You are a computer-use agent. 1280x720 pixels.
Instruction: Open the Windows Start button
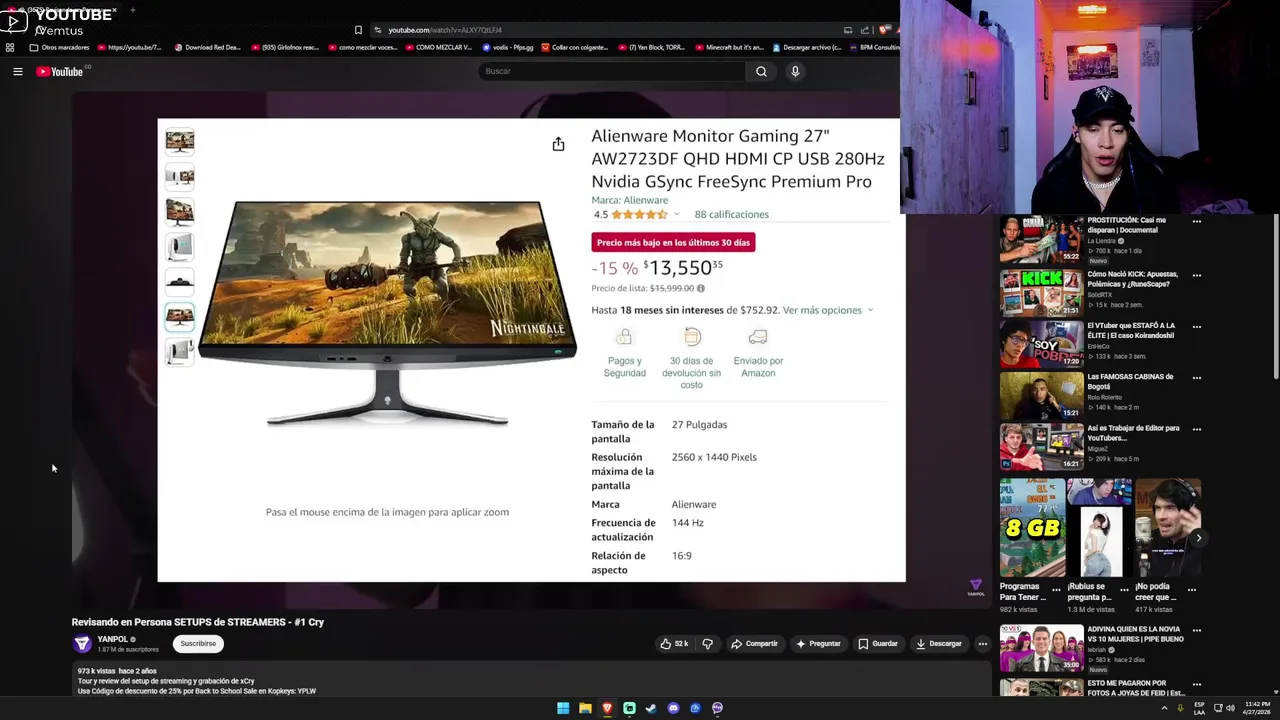(563, 708)
